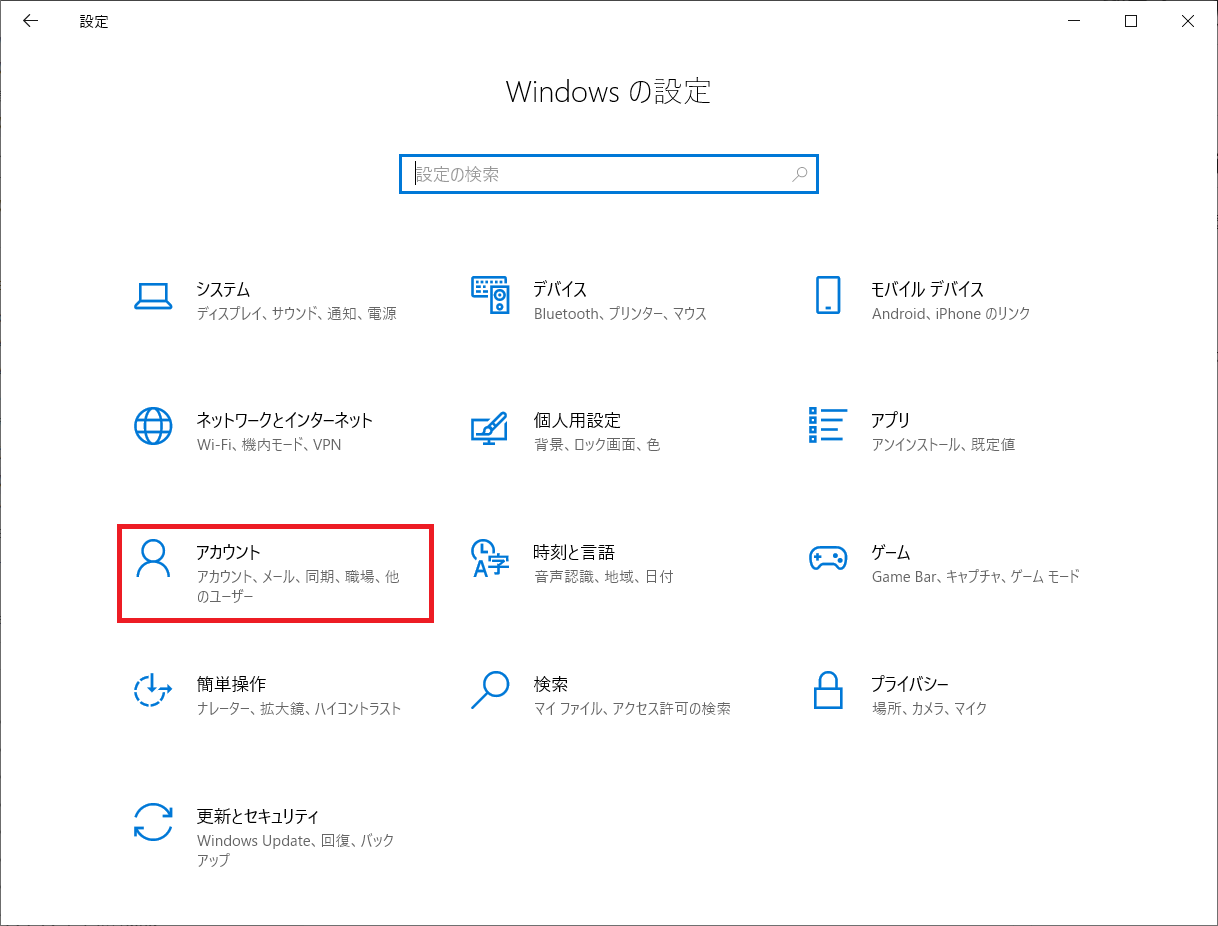Image resolution: width=1218 pixels, height=926 pixels.
Task: Click the Ease of Access icon
Action: coord(153,691)
